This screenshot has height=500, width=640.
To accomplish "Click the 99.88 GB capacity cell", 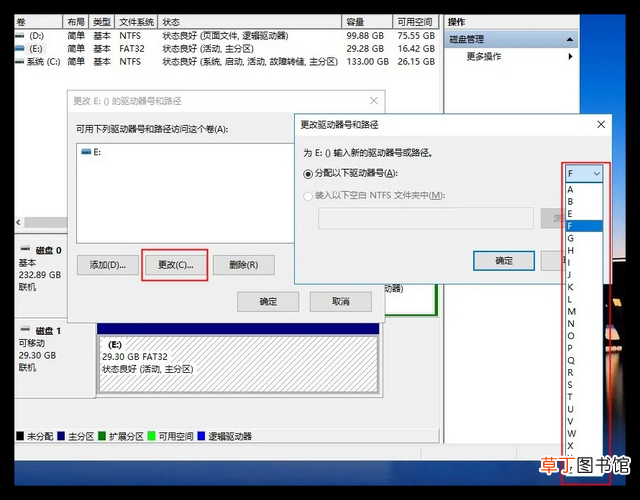I will pyautogui.click(x=365, y=36).
